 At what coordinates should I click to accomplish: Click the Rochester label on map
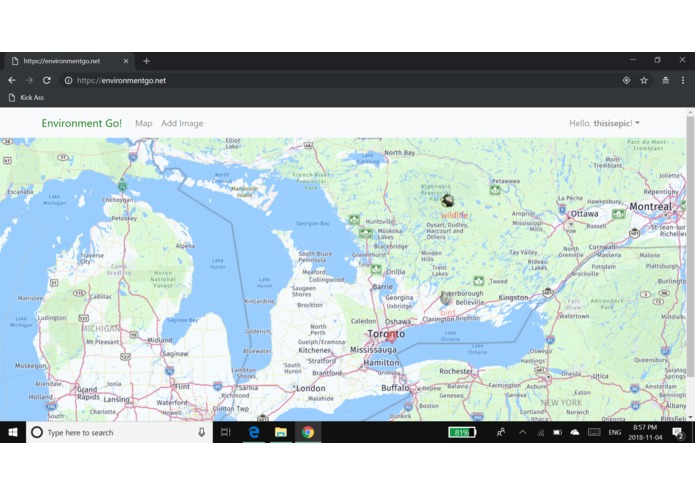tap(456, 371)
